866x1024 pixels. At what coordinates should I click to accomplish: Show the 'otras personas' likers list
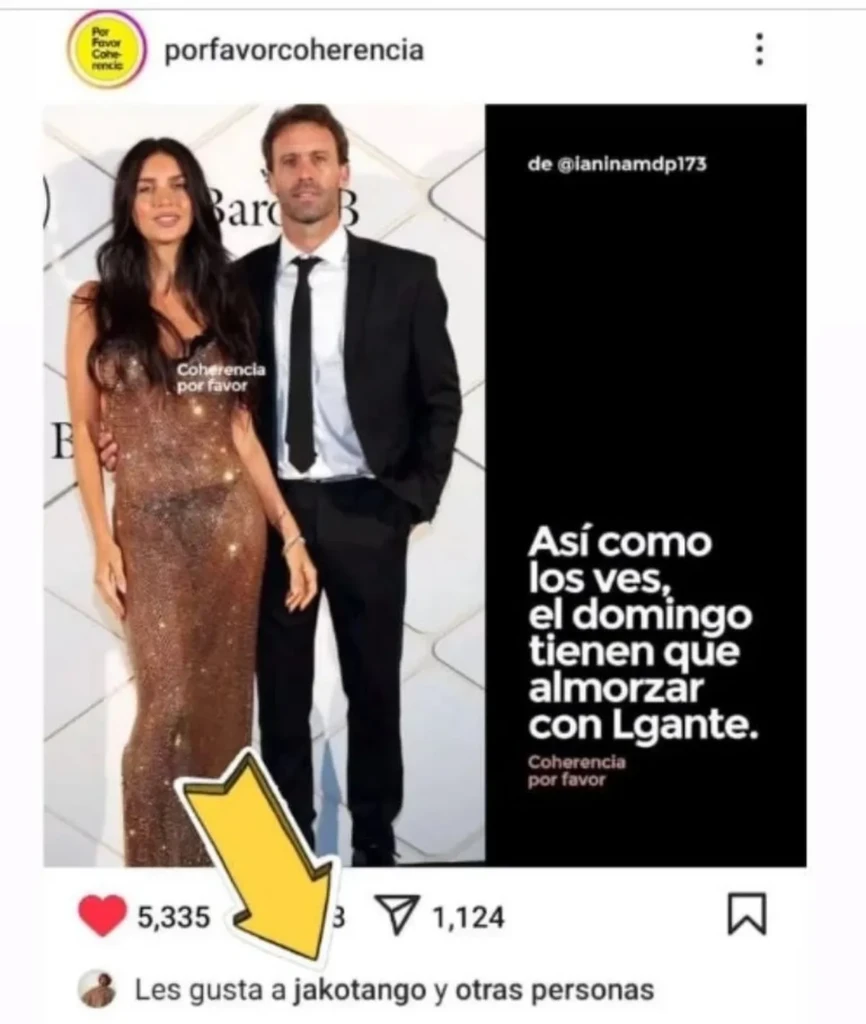tap(554, 990)
